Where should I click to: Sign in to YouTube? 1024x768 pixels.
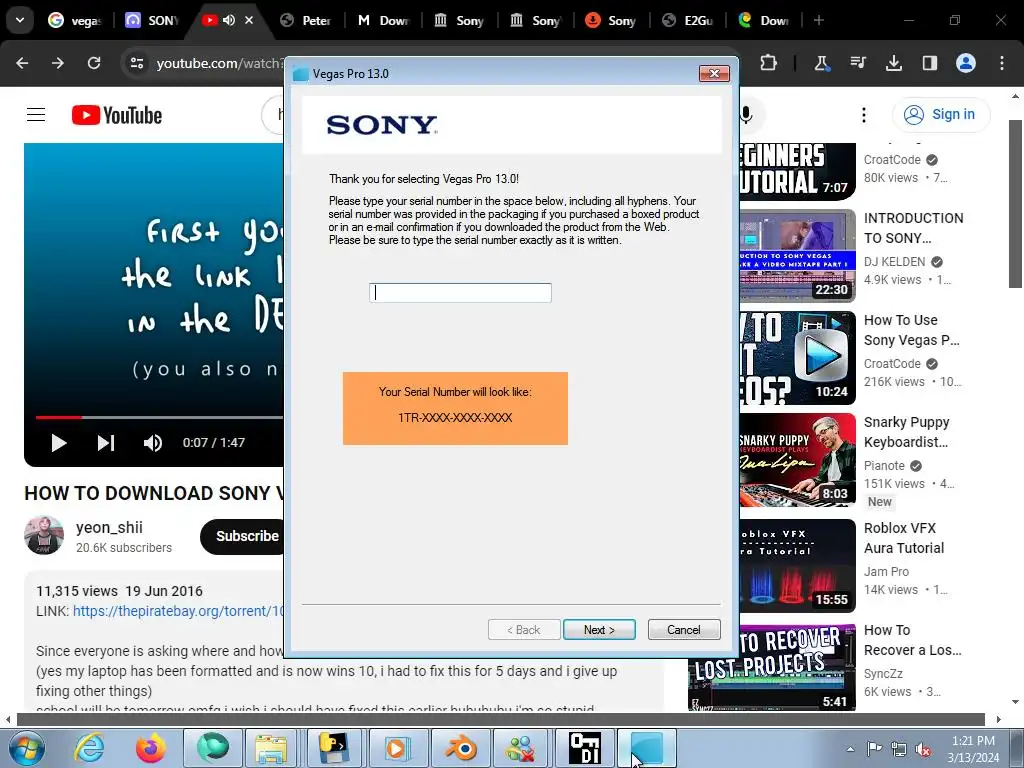tap(940, 114)
